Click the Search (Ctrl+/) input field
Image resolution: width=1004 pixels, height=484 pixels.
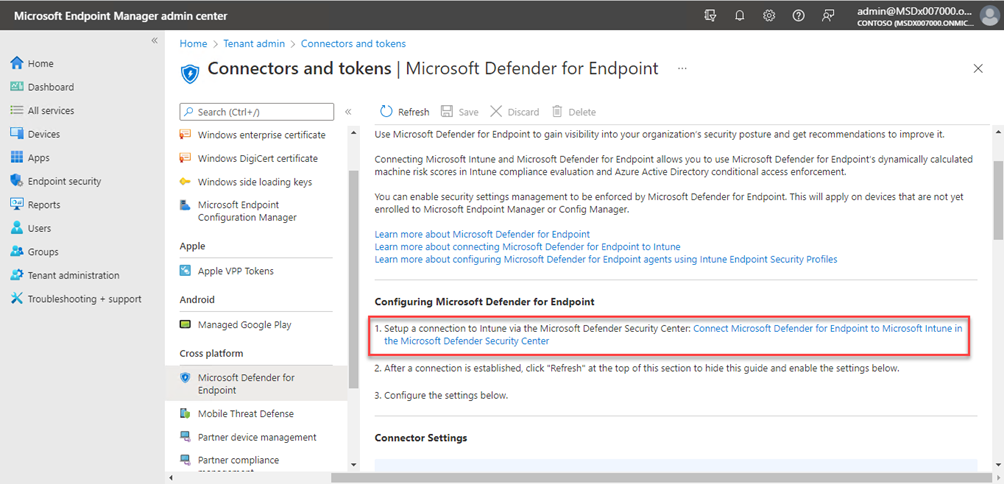[257, 111]
